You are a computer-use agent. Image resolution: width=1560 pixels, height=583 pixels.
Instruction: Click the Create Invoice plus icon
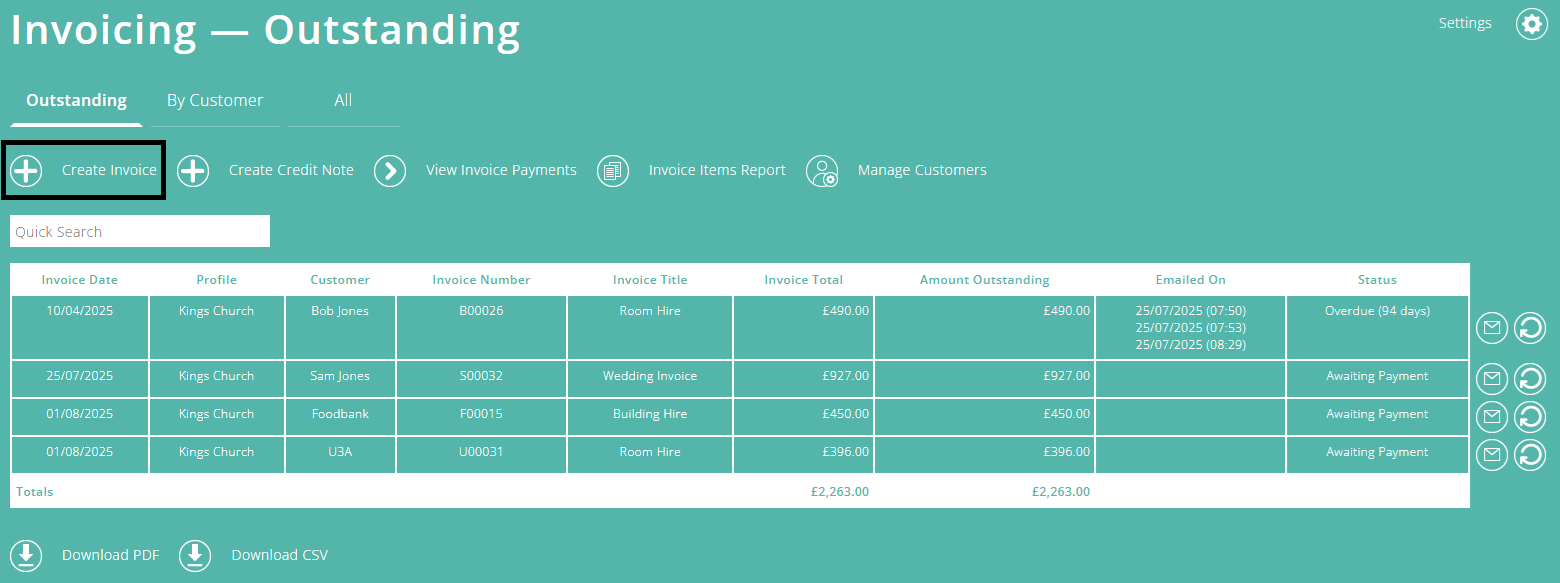tap(26, 171)
